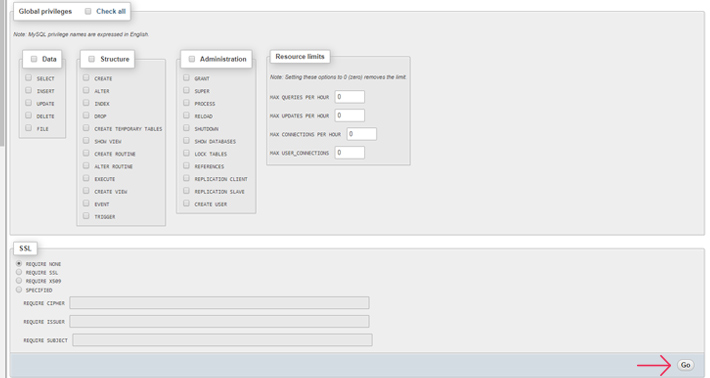The width and height of the screenshot is (710, 378).
Task: Tick the INDEX privilege checkbox
Action: point(86,103)
